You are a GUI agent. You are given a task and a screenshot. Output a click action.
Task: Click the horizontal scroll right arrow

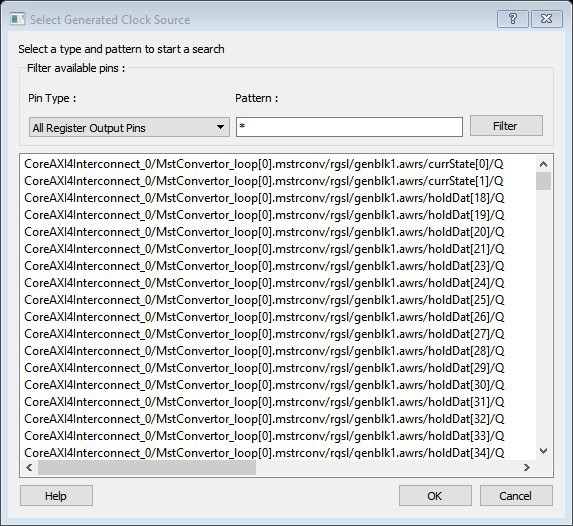tap(527, 468)
